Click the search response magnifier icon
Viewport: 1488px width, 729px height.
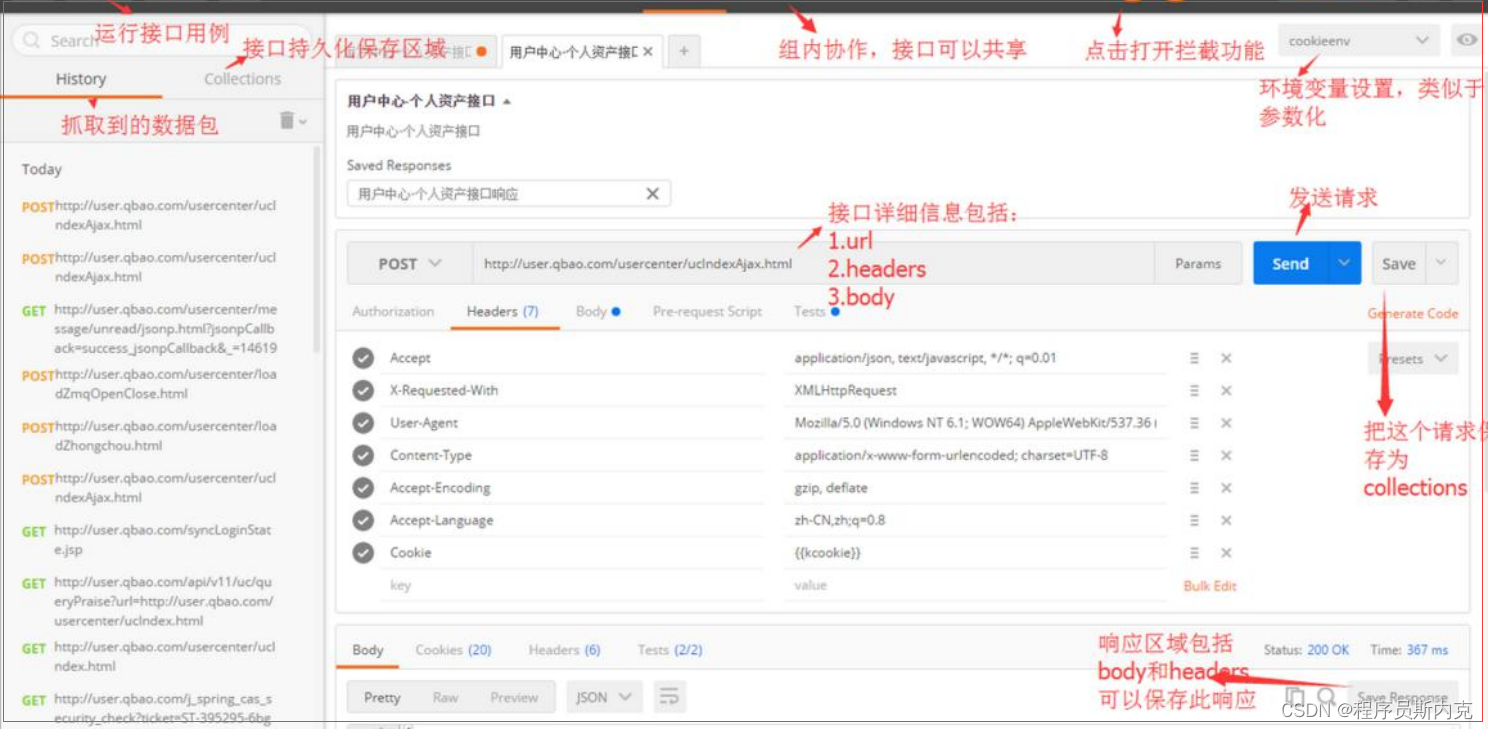[x=1326, y=697]
